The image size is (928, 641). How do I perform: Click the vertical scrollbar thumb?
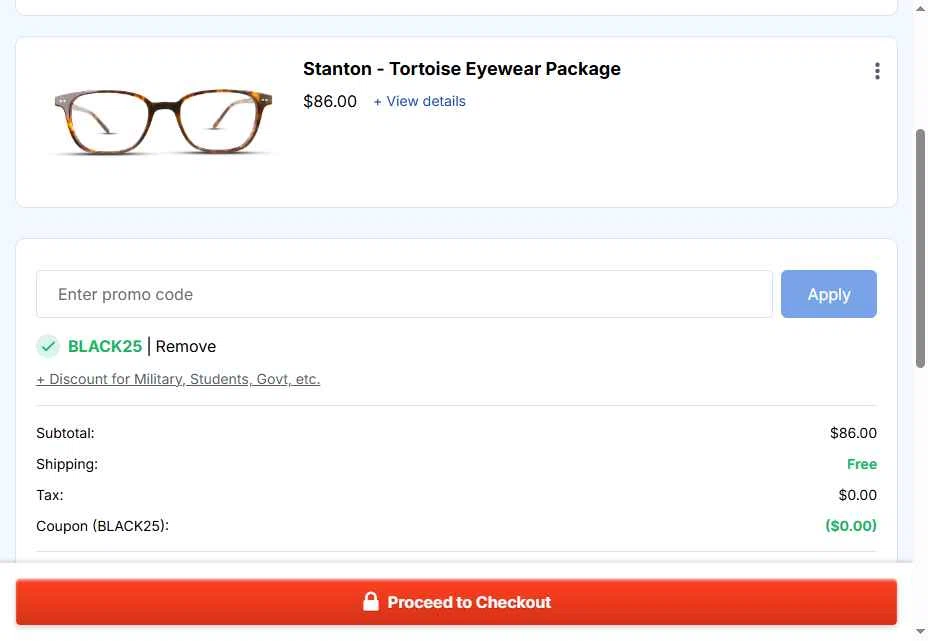pos(921,248)
